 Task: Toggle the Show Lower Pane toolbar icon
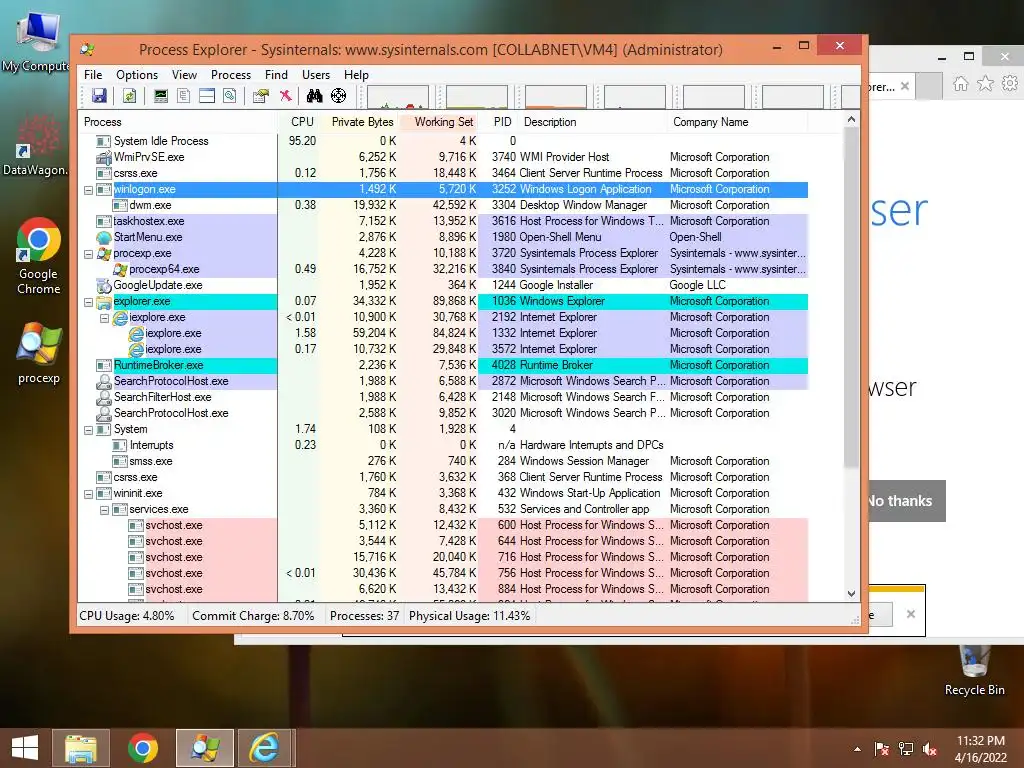point(207,96)
